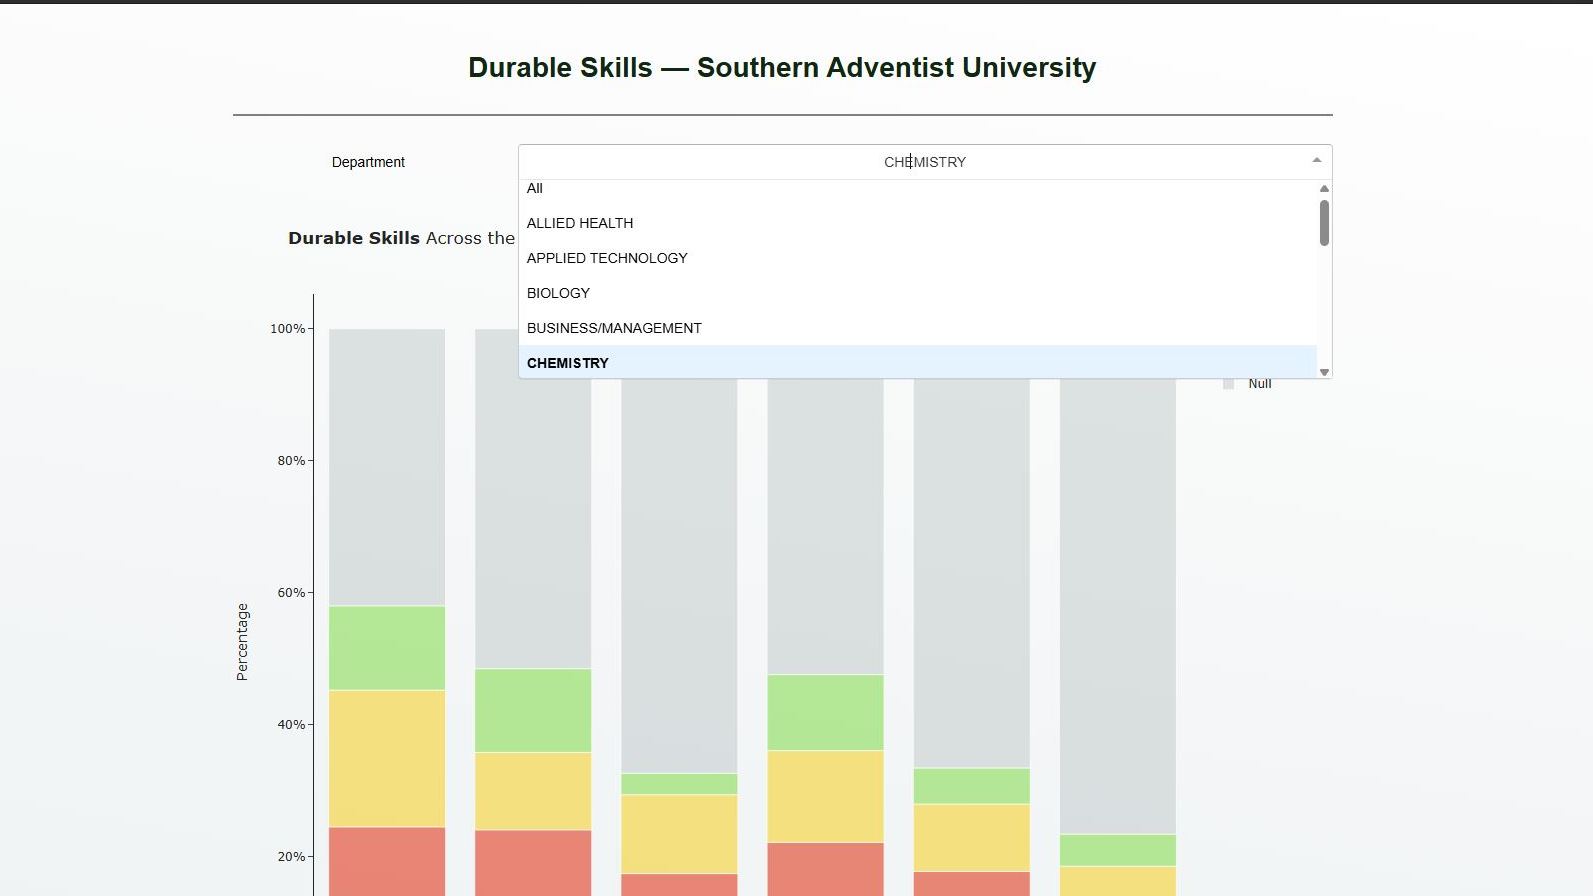This screenshot has width=1593, height=896.
Task: Click the dropdown list scroll-up arrow
Action: pyautogui.click(x=1324, y=189)
